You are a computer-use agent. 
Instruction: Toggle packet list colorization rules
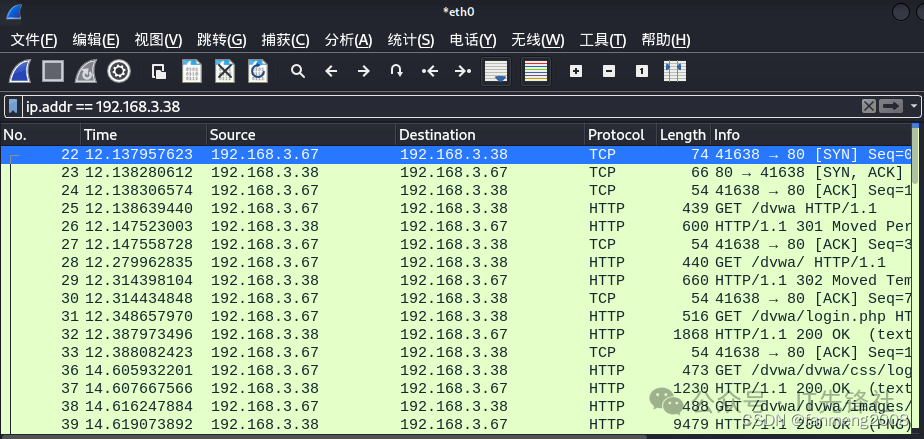pos(536,71)
